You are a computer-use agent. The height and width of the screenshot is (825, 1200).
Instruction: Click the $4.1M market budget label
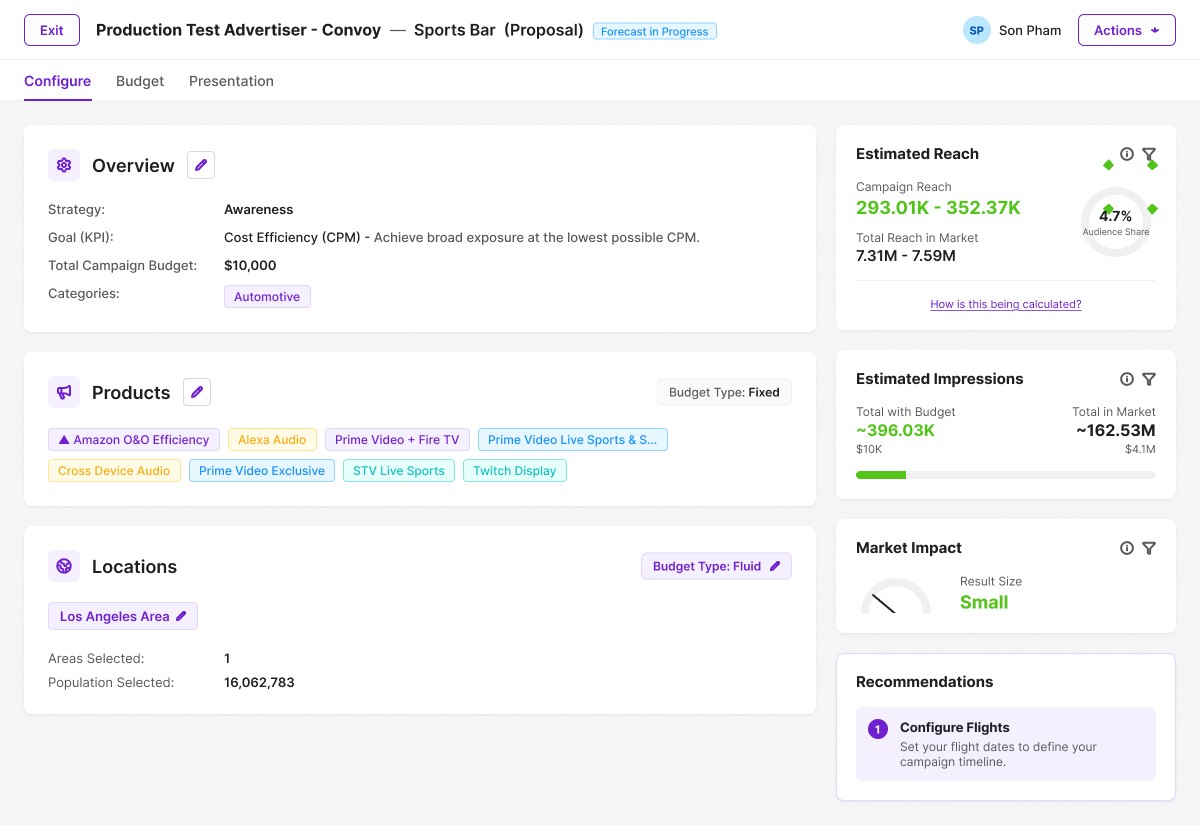(x=1140, y=450)
